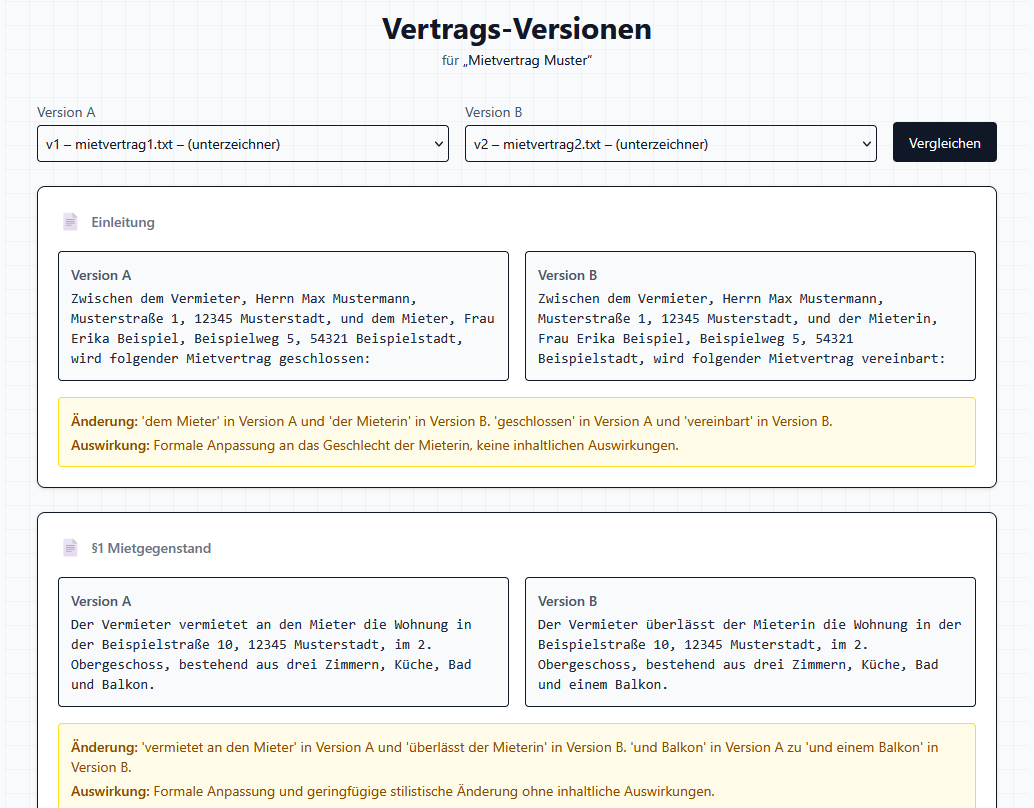Click Änderung note about 'vermietet an den Mieter'
The image size is (1034, 808).
pos(504,757)
